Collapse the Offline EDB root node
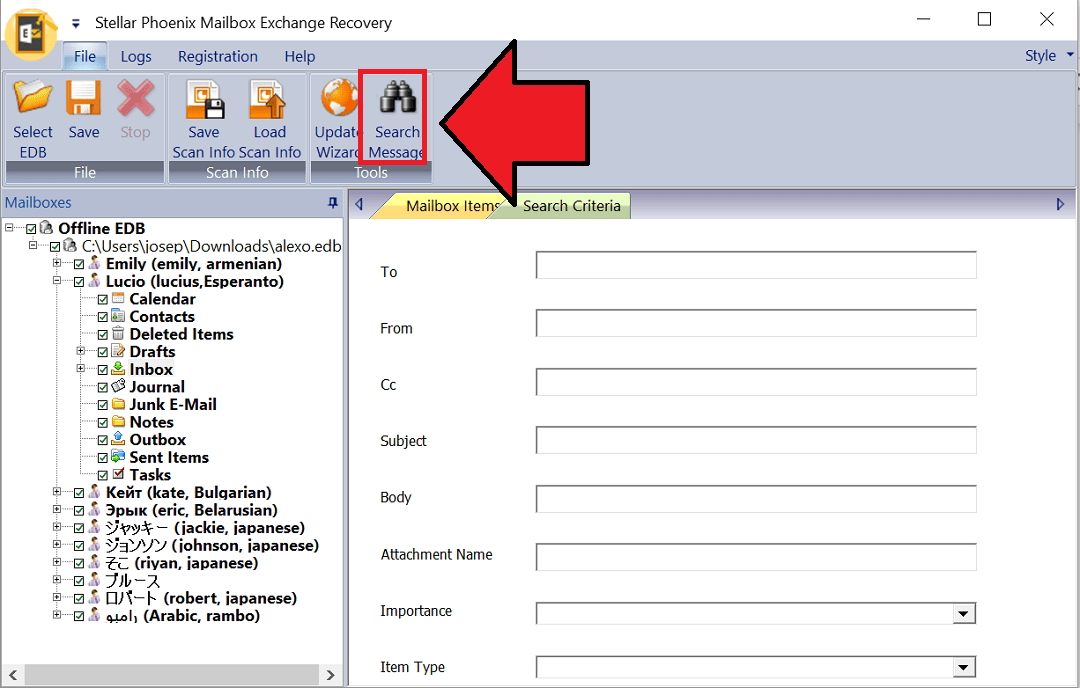Image resolution: width=1080 pixels, height=688 pixels. 10,227
